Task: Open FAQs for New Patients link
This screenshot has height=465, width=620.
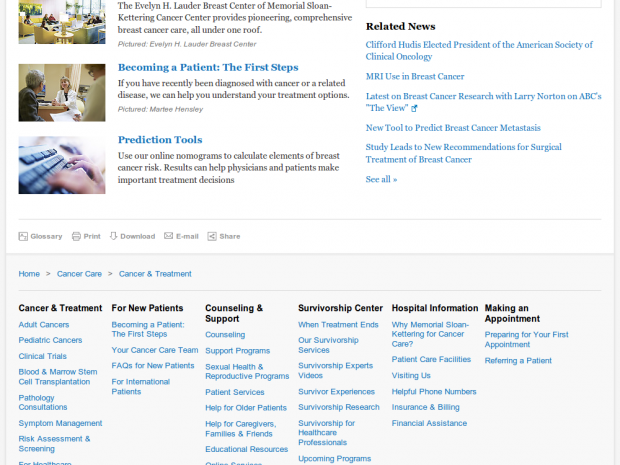Action: point(153,365)
